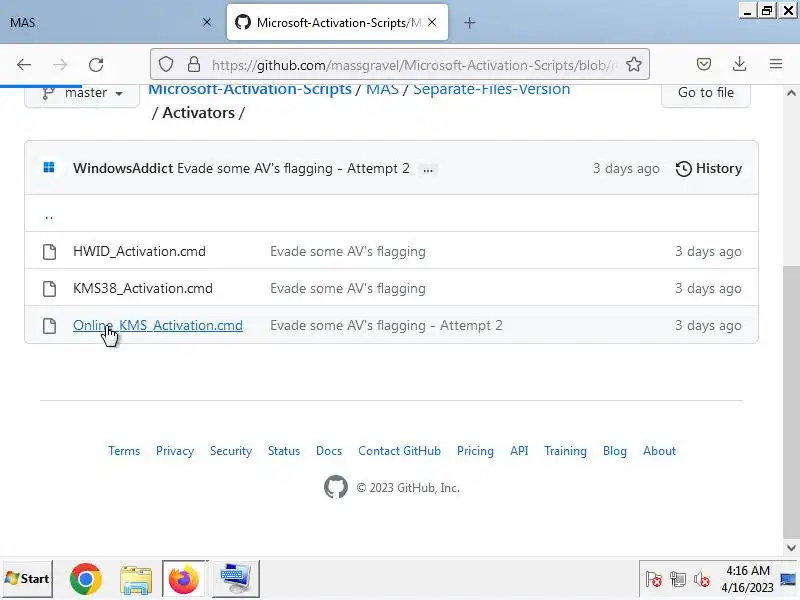Open the Blog footer link
800x600 pixels.
[615, 451]
